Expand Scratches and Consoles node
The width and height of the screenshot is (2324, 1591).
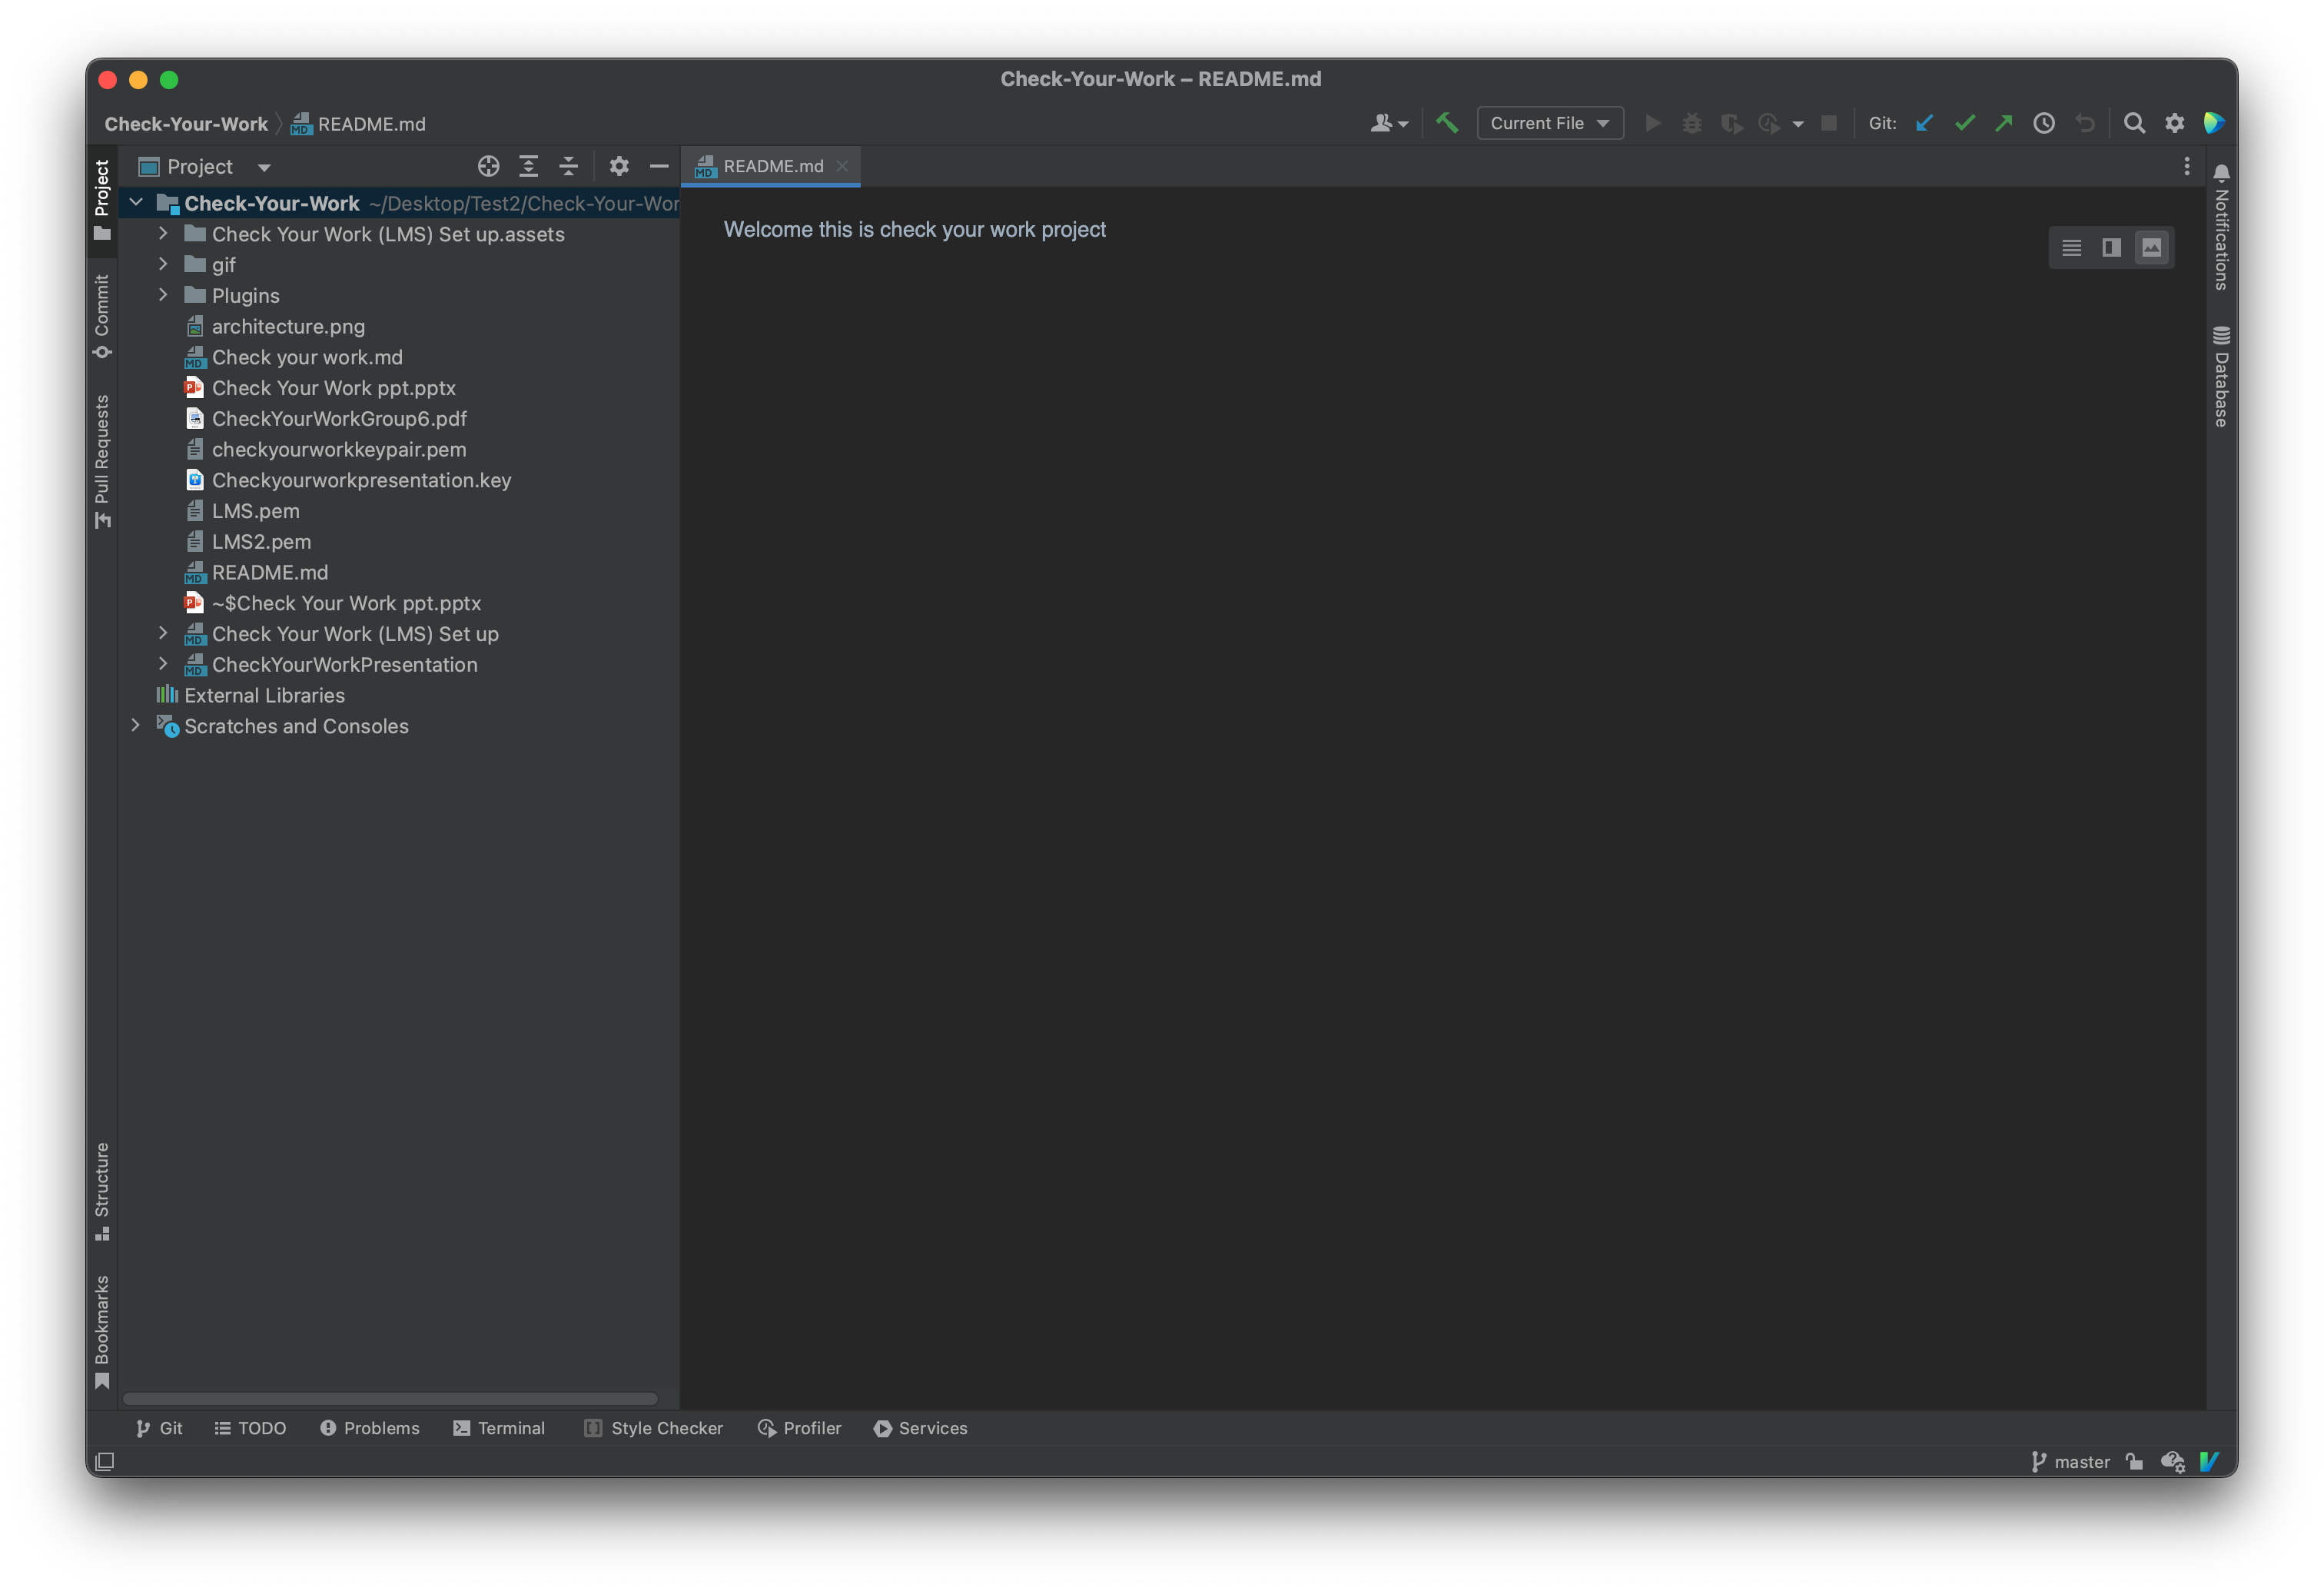click(136, 726)
